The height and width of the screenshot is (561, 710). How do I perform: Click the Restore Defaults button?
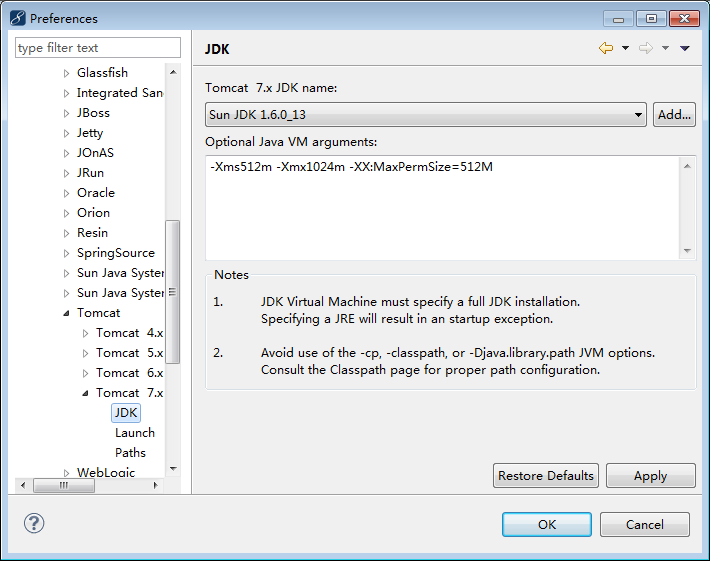coord(546,475)
